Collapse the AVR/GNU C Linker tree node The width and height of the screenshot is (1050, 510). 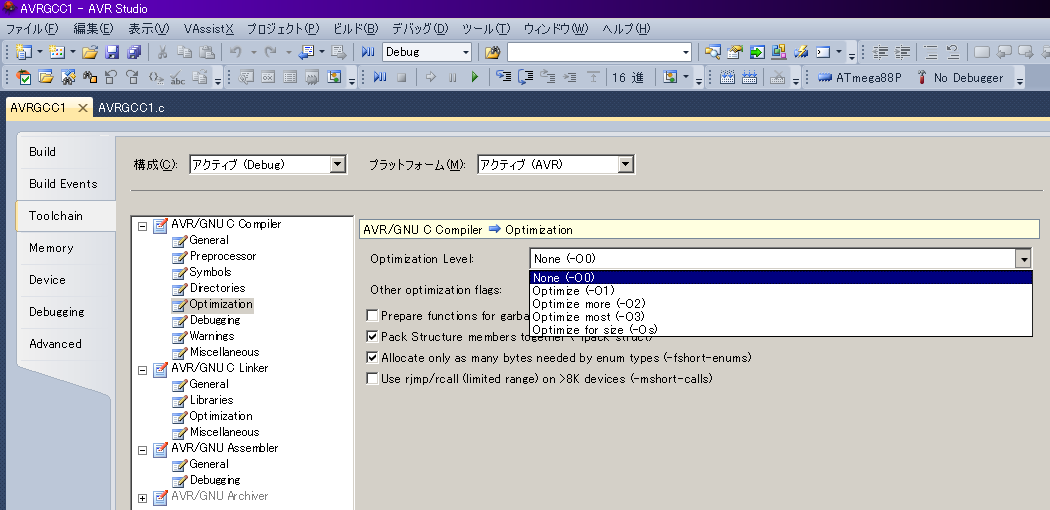tap(143, 370)
